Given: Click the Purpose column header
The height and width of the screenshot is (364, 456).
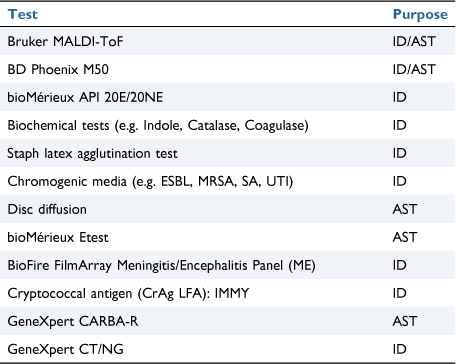Looking at the screenshot, I should [x=420, y=15].
